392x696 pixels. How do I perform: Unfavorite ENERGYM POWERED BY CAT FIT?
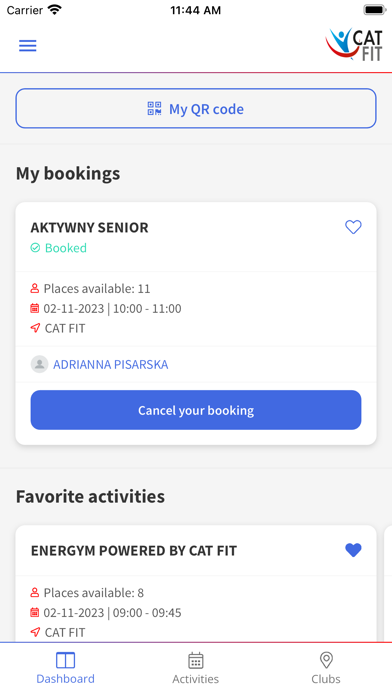(353, 550)
